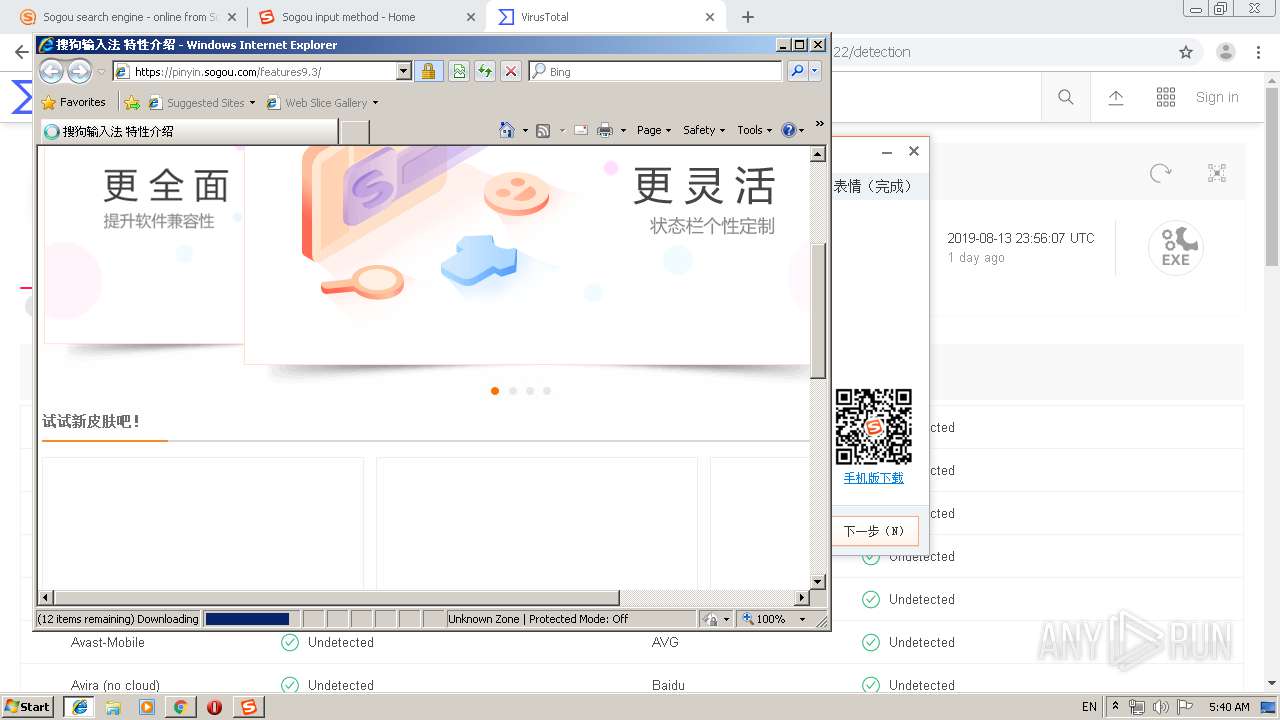Select the third carousel dot
This screenshot has width=1280, height=720.
[x=530, y=391]
